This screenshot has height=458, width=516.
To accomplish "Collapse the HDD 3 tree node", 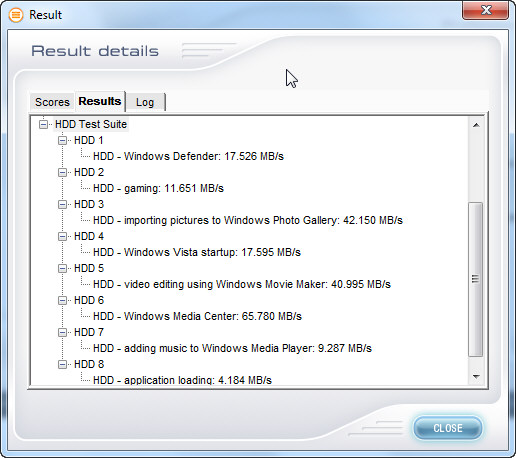I will [x=62, y=204].
